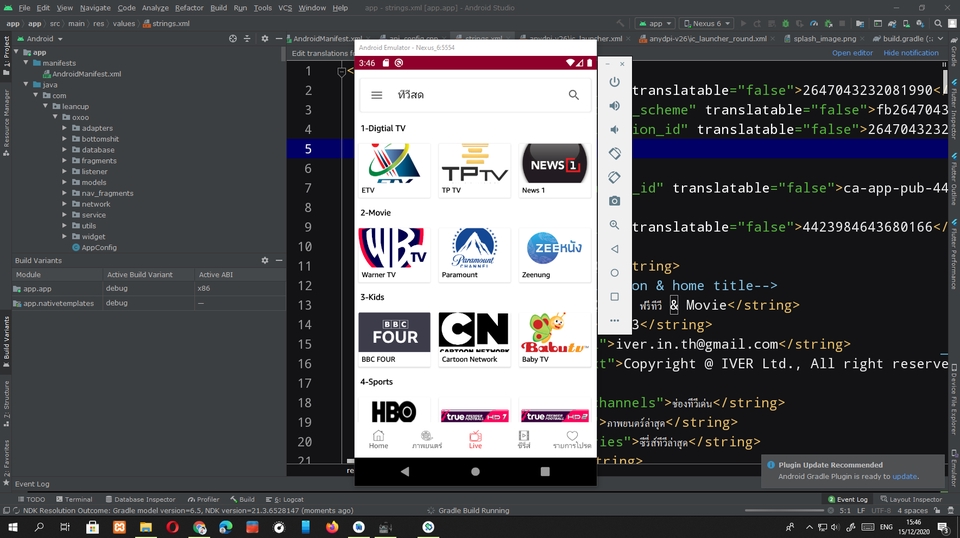Open ETV channel thumbnail
Viewport: 960px width, 538px height.
pyautogui.click(x=394, y=170)
